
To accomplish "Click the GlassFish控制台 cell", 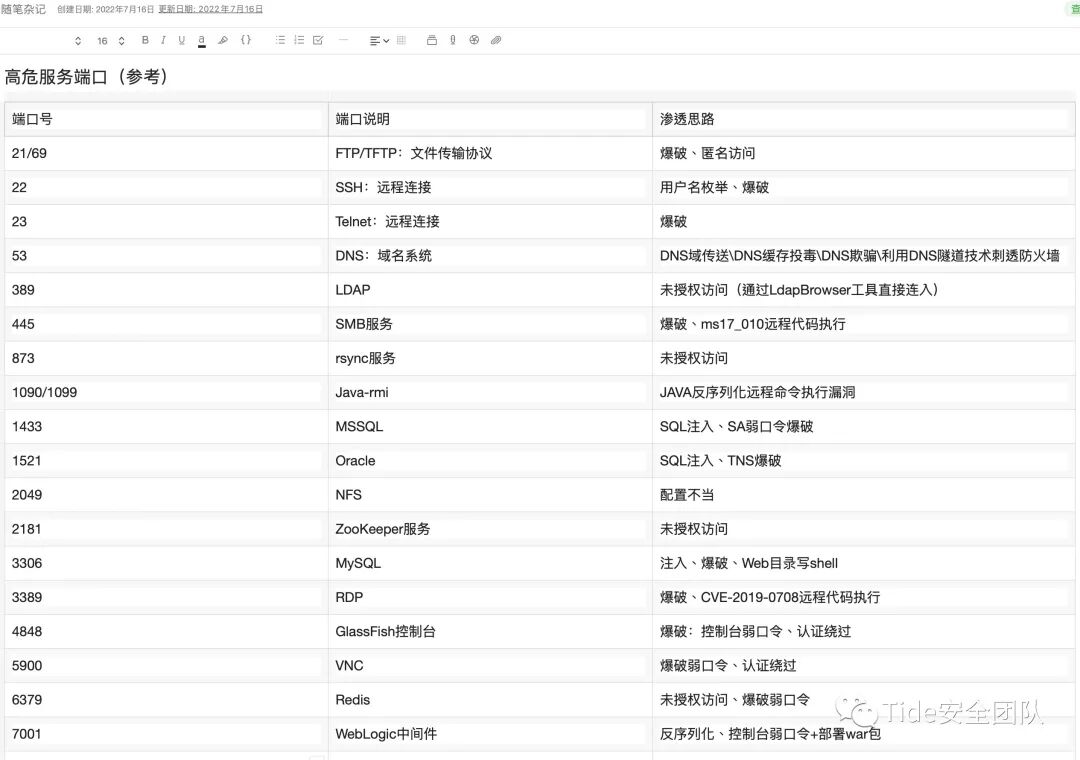I will click(490, 631).
